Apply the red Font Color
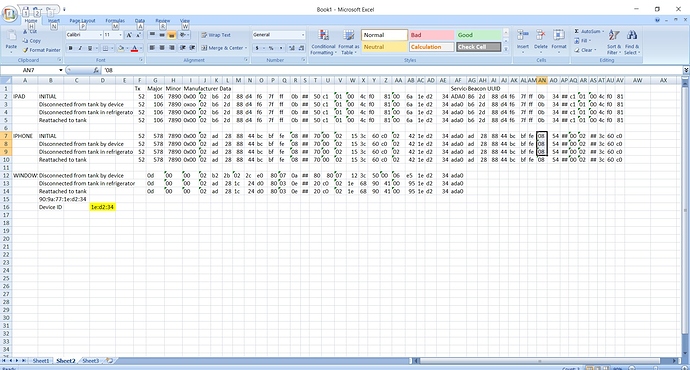The width and height of the screenshot is (690, 370). (x=135, y=48)
